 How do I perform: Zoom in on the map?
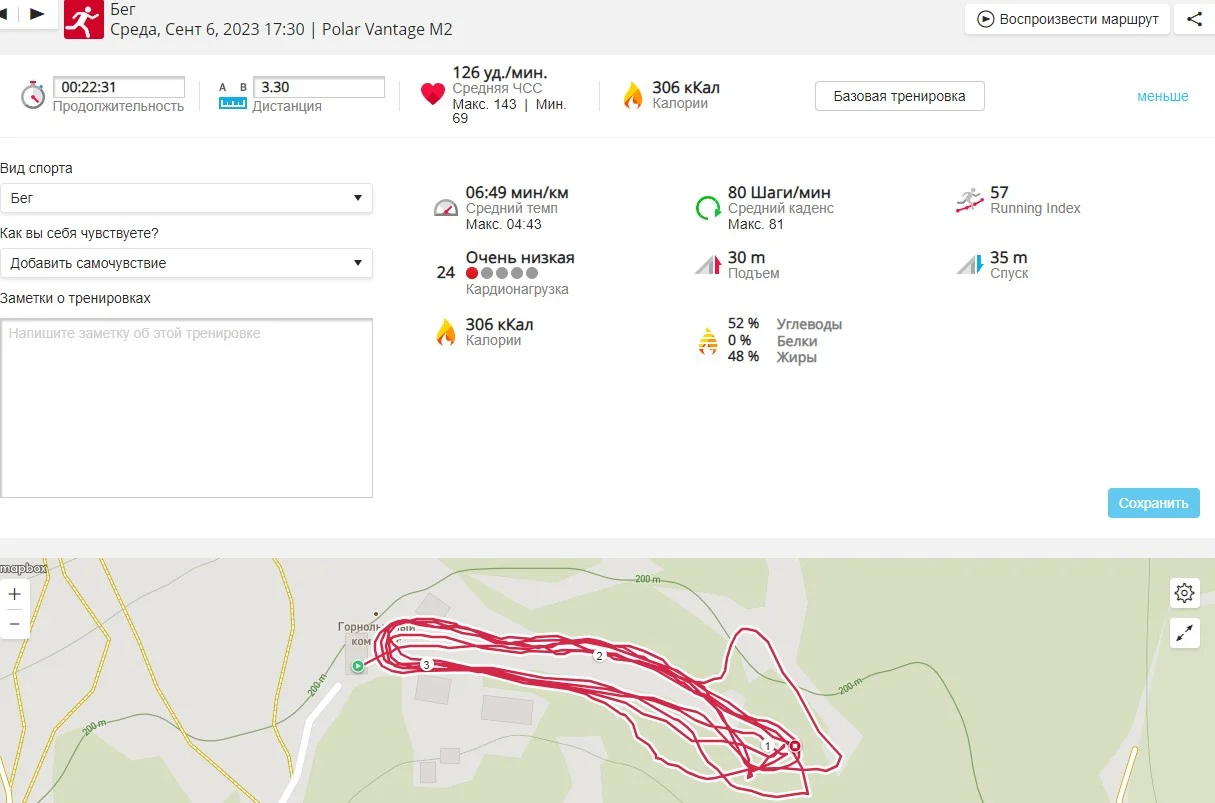(x=14, y=593)
